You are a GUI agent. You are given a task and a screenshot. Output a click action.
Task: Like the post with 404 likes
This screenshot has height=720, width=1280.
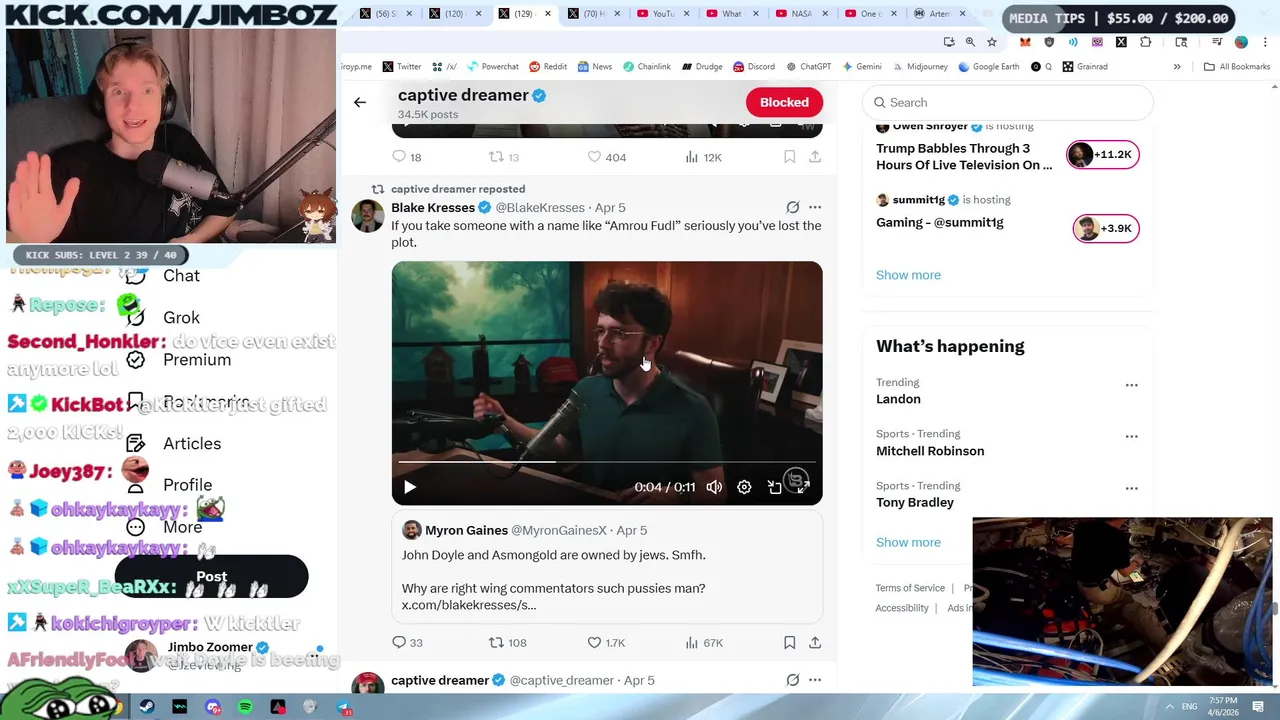point(606,157)
